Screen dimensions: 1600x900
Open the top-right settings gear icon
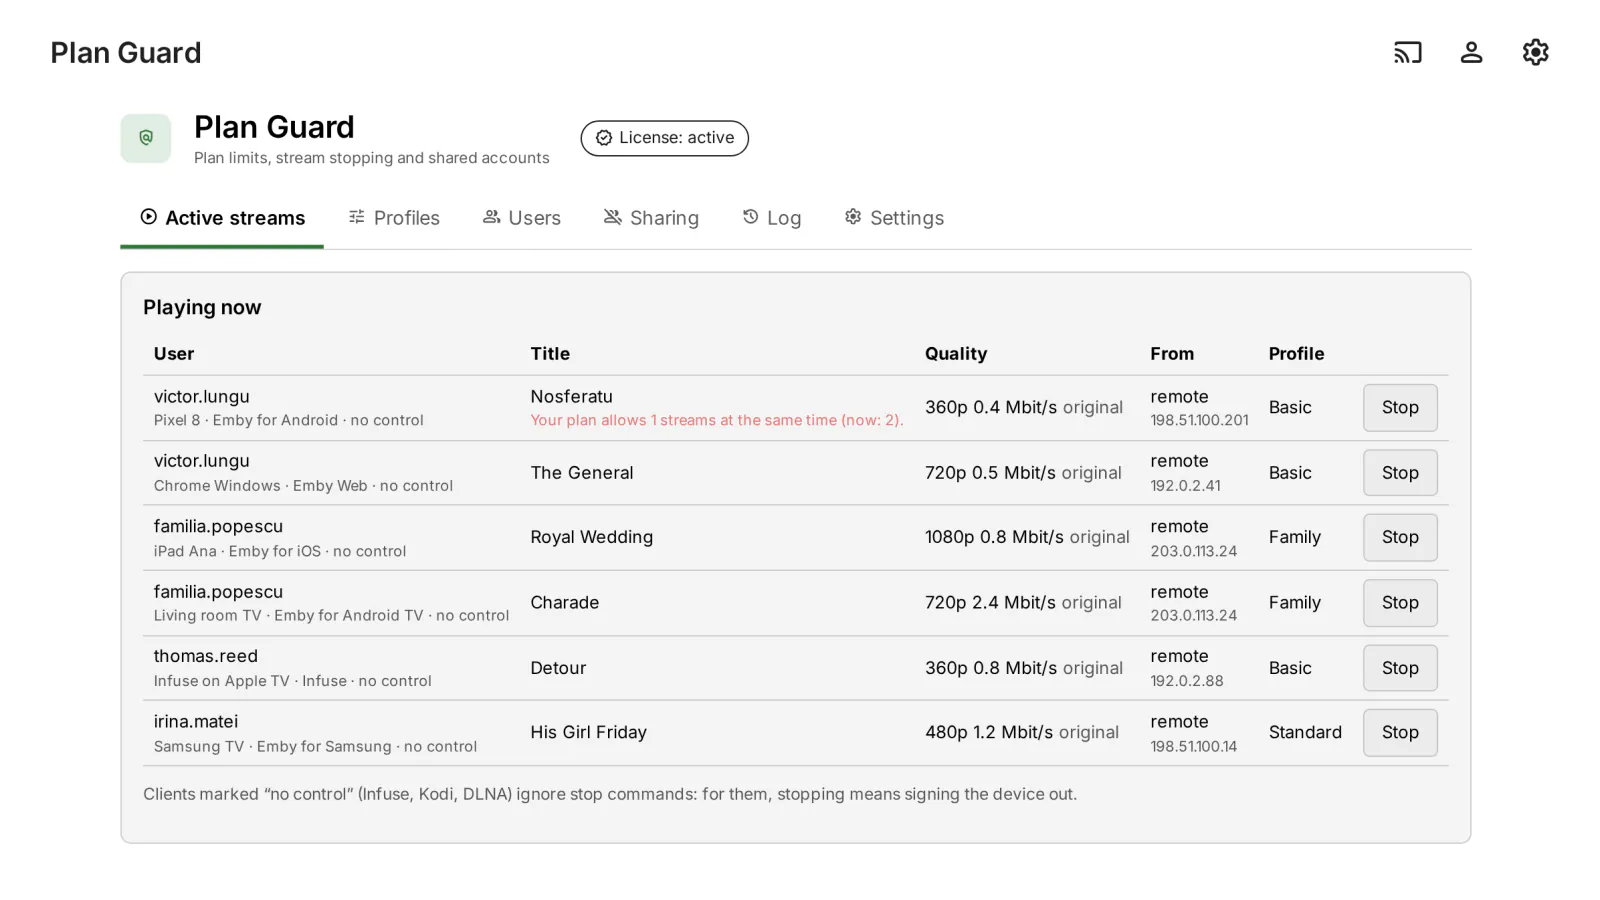[x=1535, y=52]
